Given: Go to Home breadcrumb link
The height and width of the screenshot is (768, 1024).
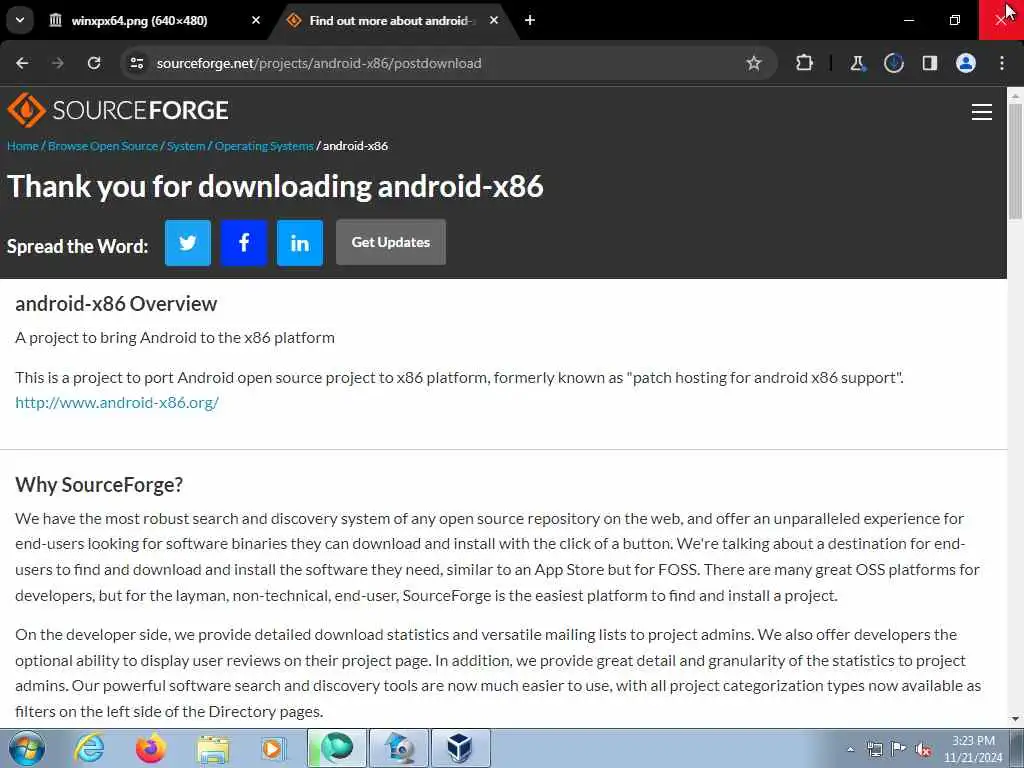Looking at the screenshot, I should [x=23, y=146].
